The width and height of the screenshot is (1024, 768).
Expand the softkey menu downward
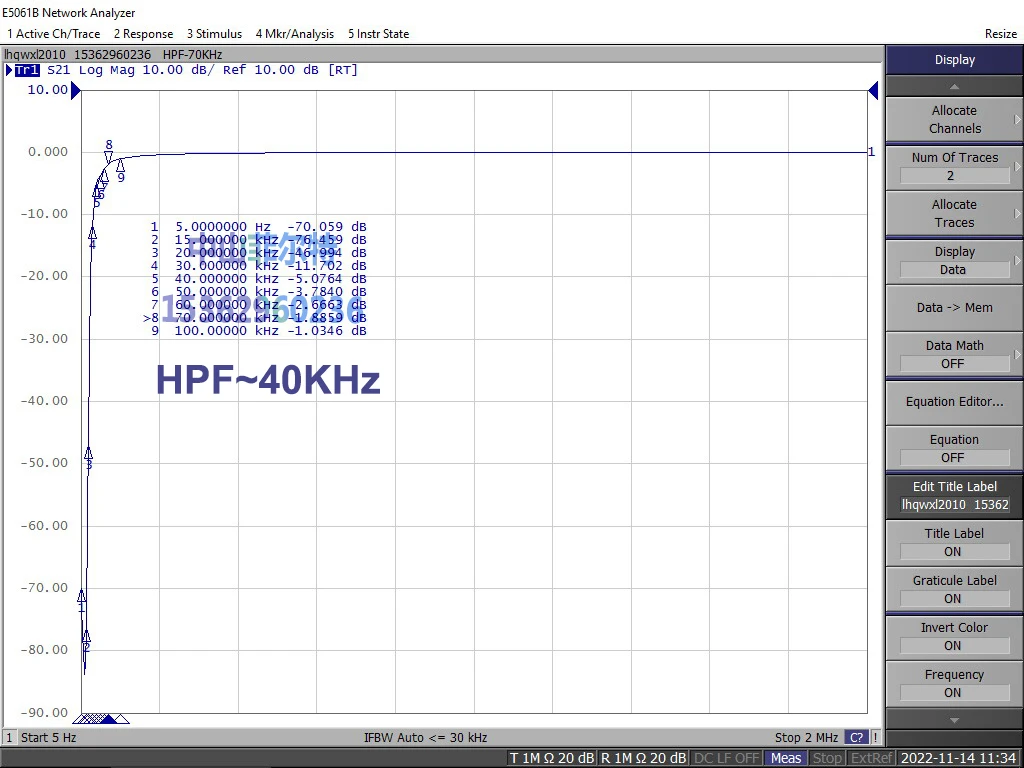[x=952, y=718]
